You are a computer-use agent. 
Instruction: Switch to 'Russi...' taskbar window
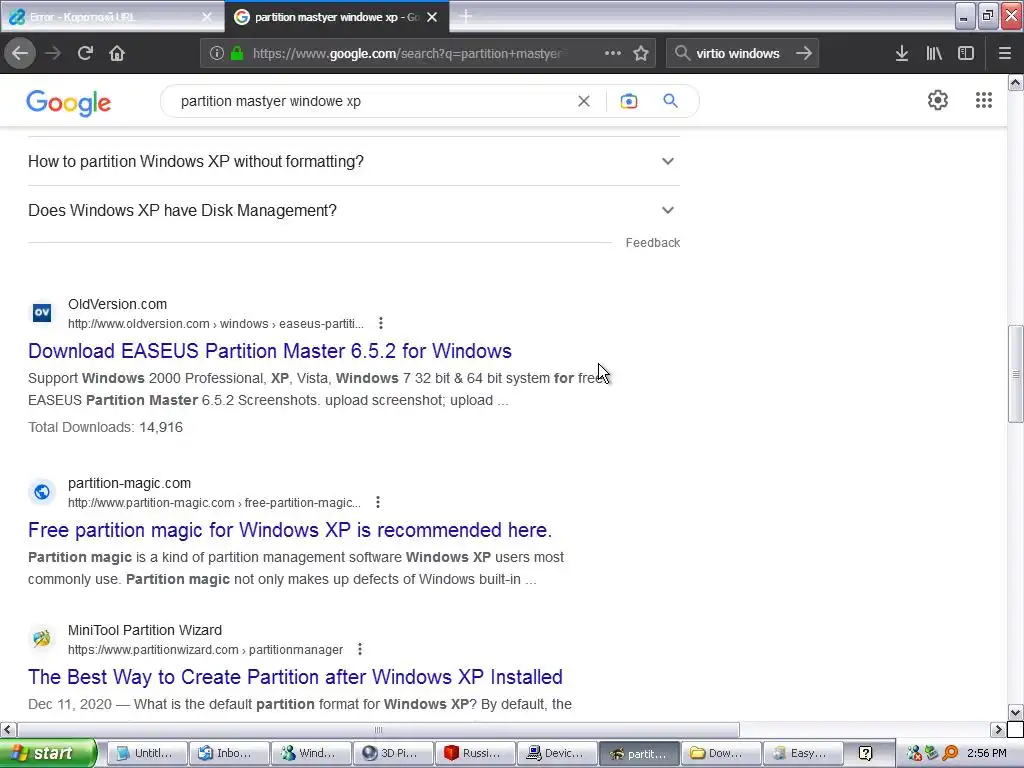pyautogui.click(x=475, y=753)
